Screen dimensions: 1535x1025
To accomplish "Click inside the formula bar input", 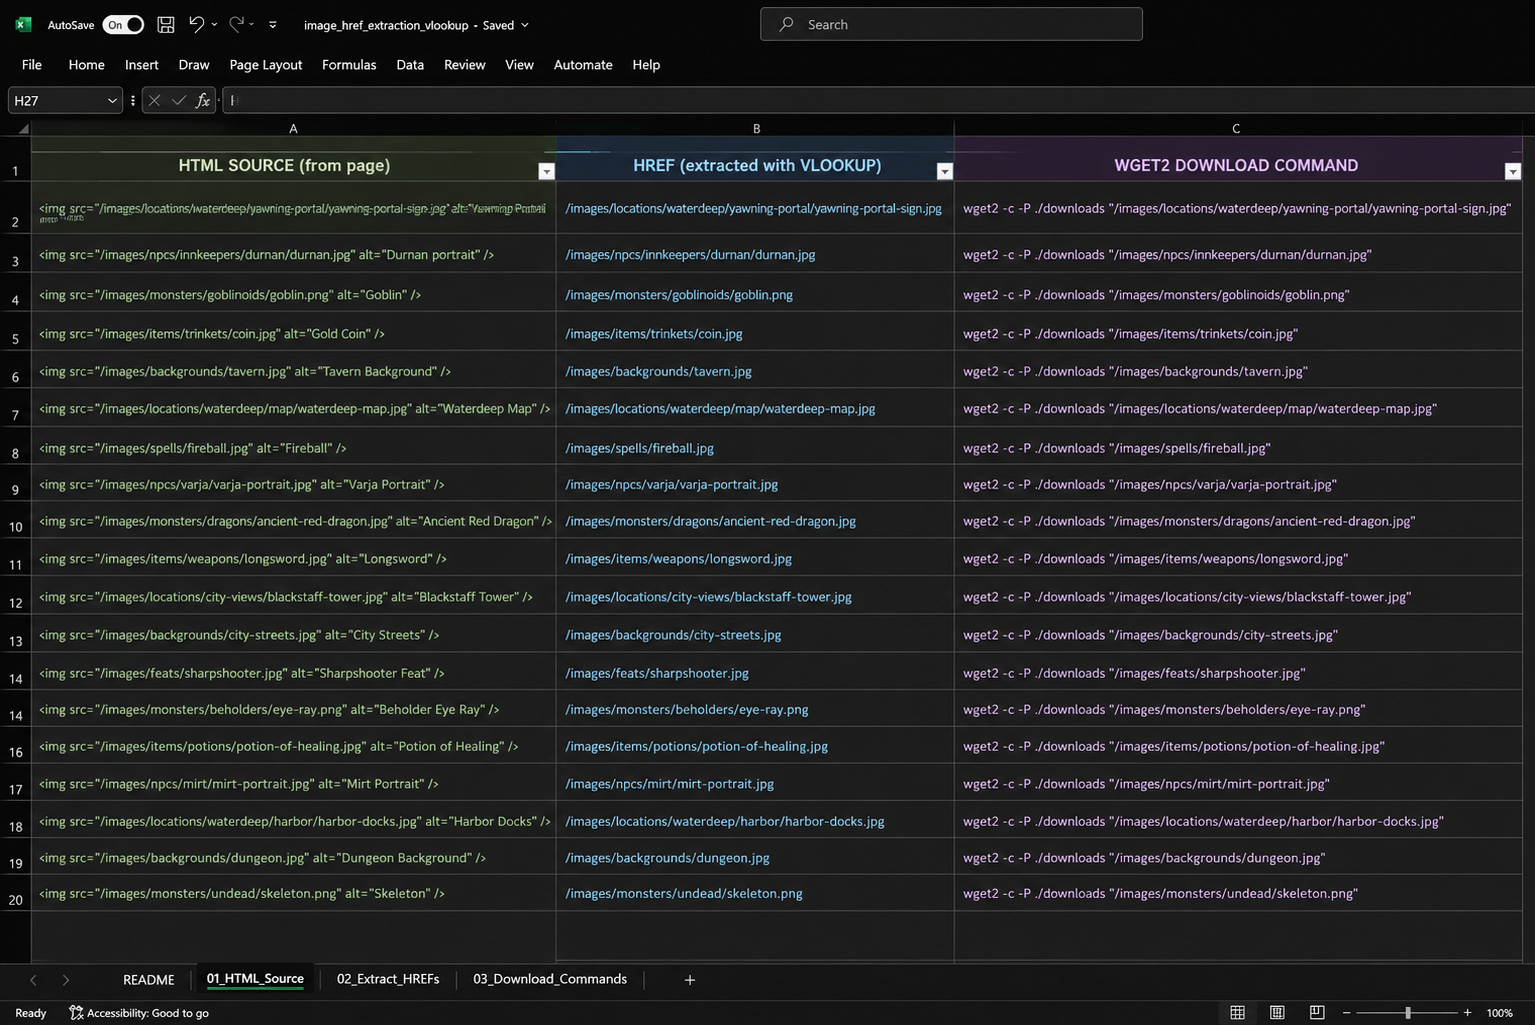I will click(x=878, y=100).
